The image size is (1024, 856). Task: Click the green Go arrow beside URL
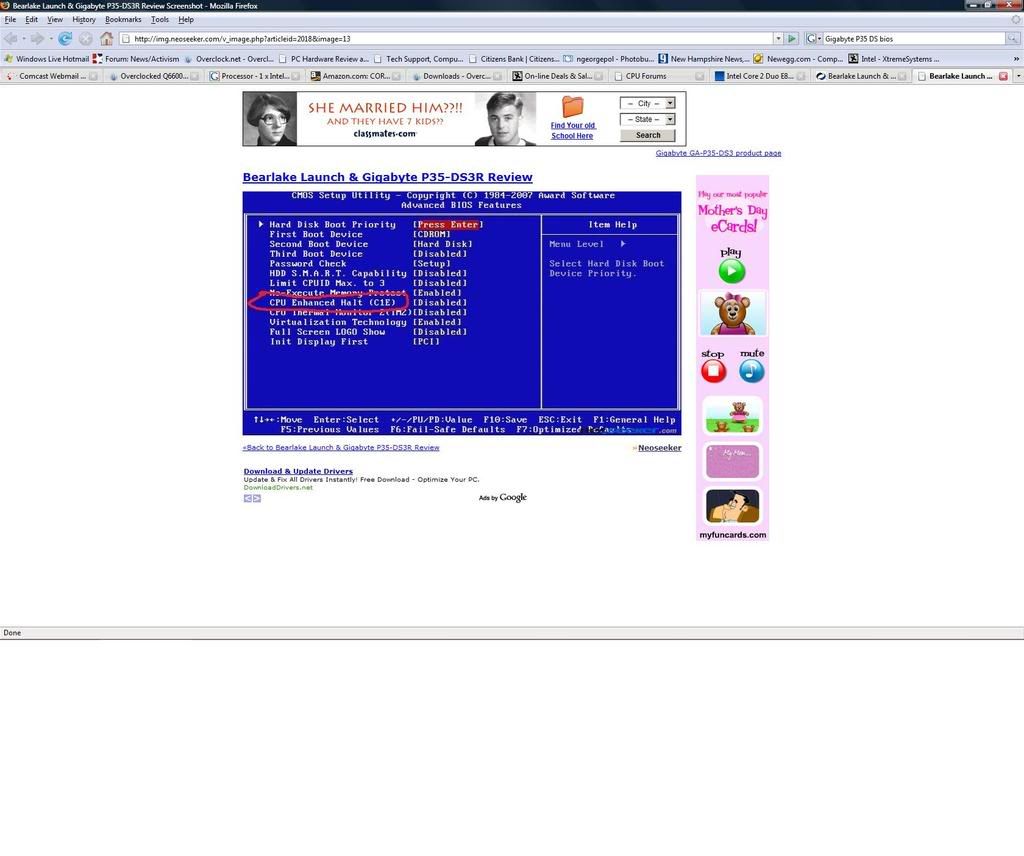coord(792,39)
